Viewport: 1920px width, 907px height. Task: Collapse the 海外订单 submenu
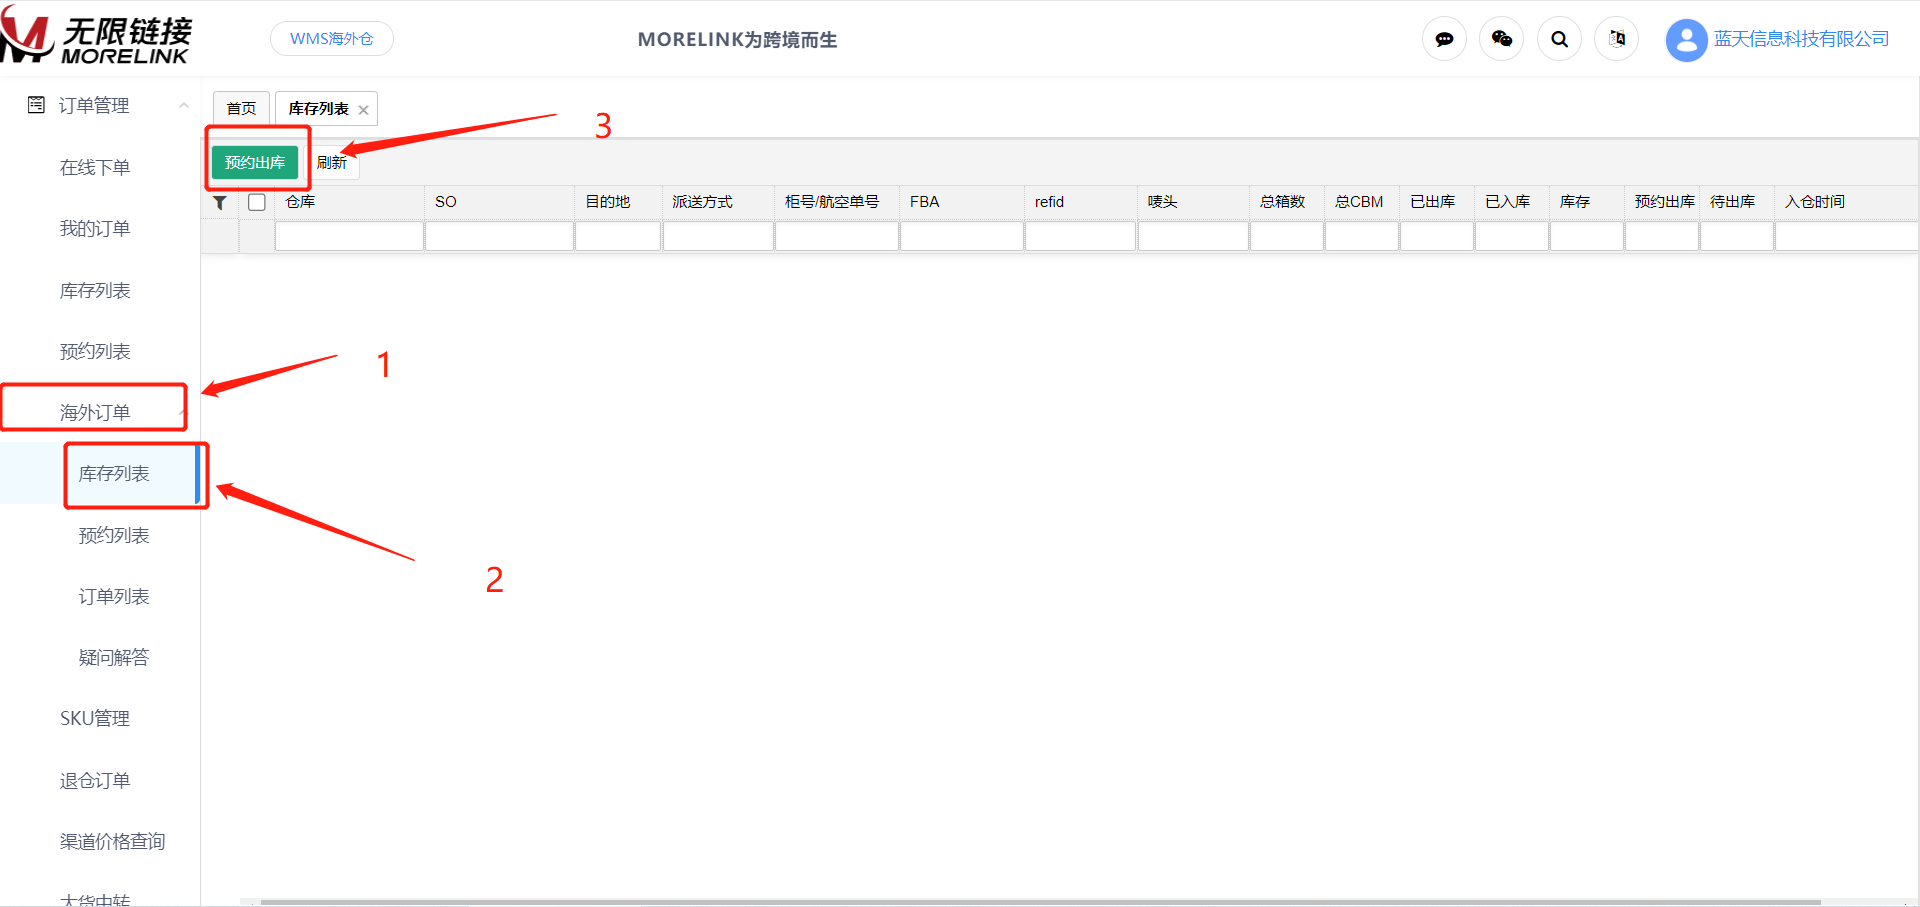(x=183, y=412)
